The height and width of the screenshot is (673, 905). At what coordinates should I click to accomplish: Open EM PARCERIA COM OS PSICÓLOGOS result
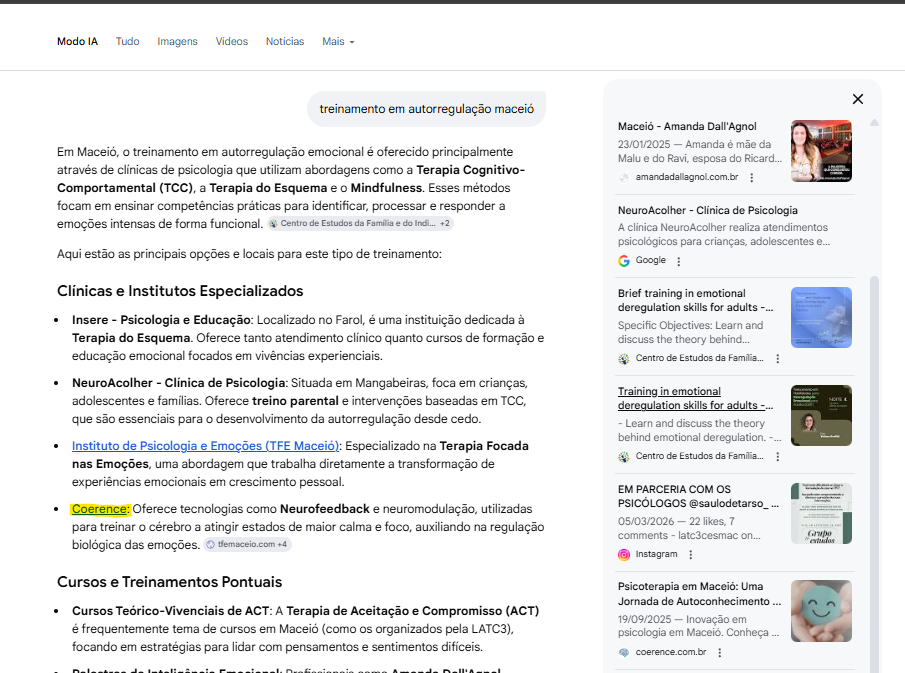698,496
